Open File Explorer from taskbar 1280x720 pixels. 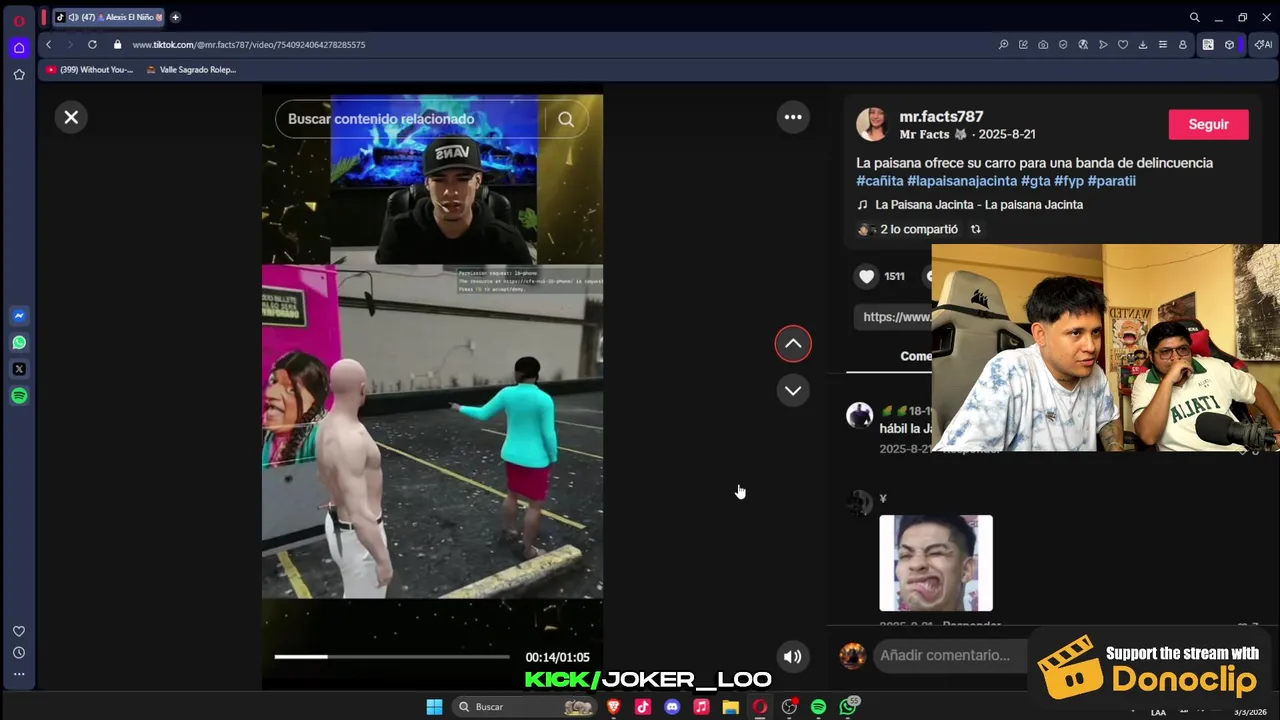pos(731,707)
